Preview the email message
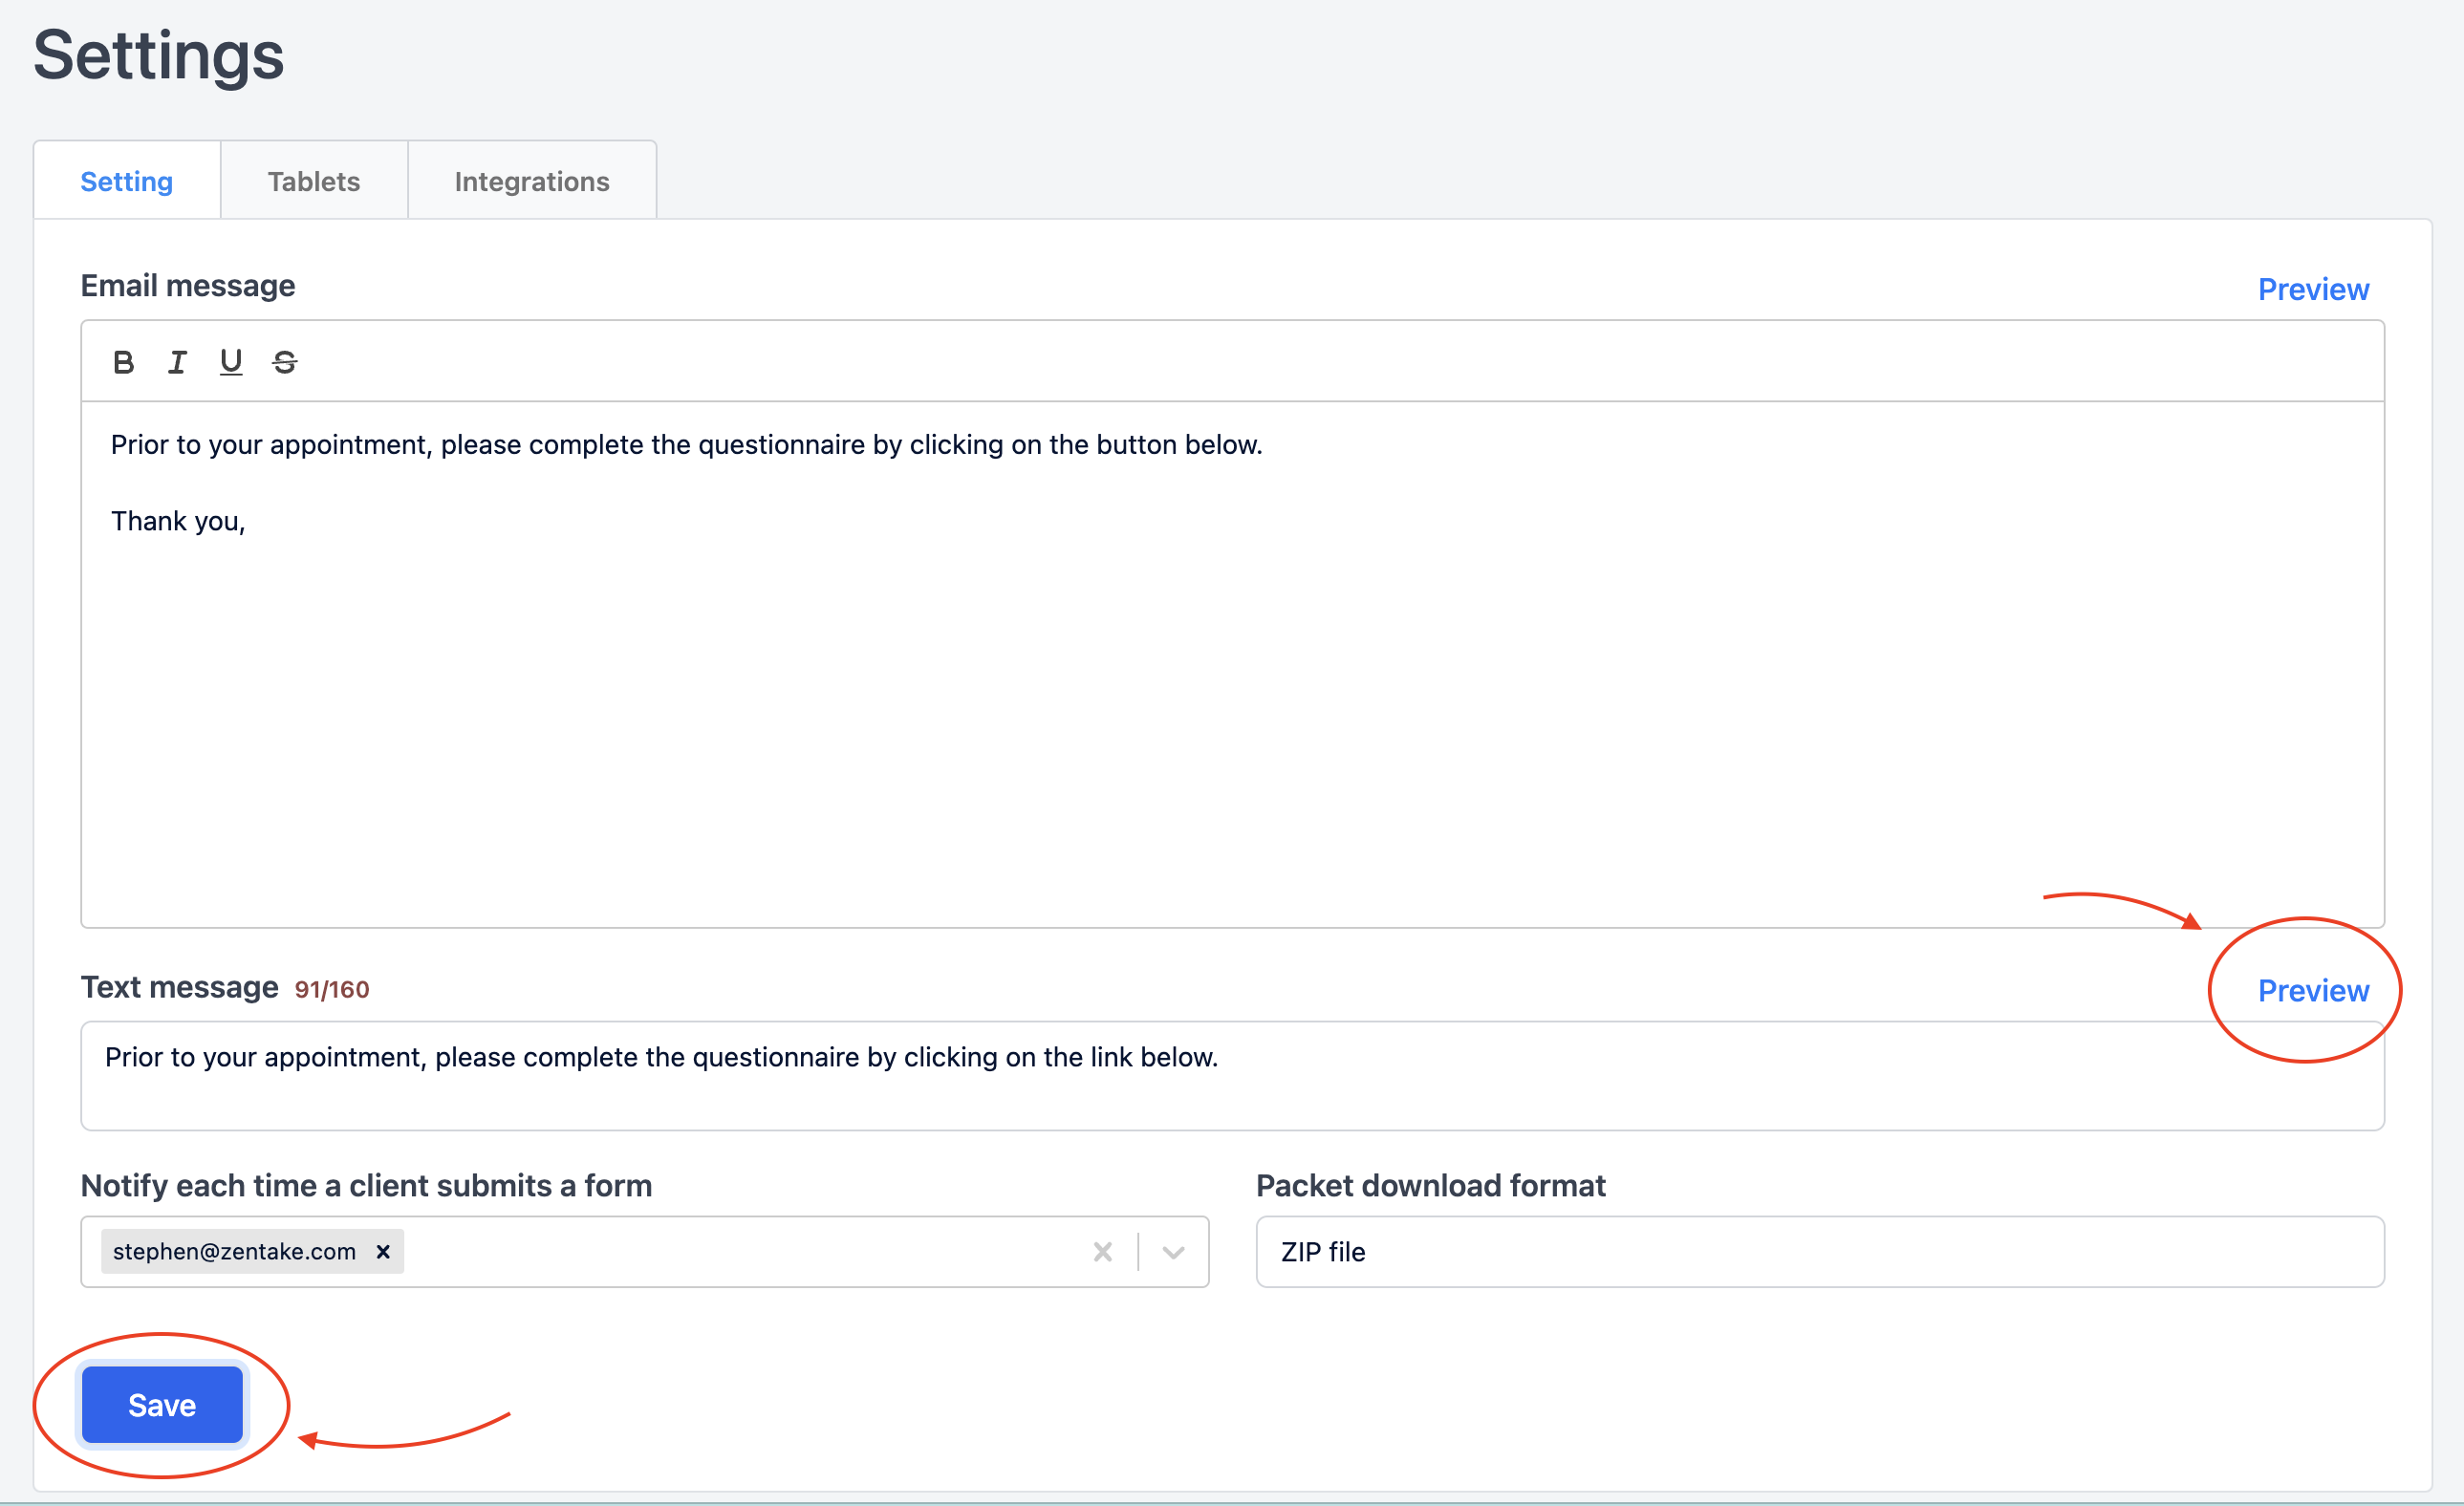This screenshot has width=2464, height=1506. click(2312, 289)
